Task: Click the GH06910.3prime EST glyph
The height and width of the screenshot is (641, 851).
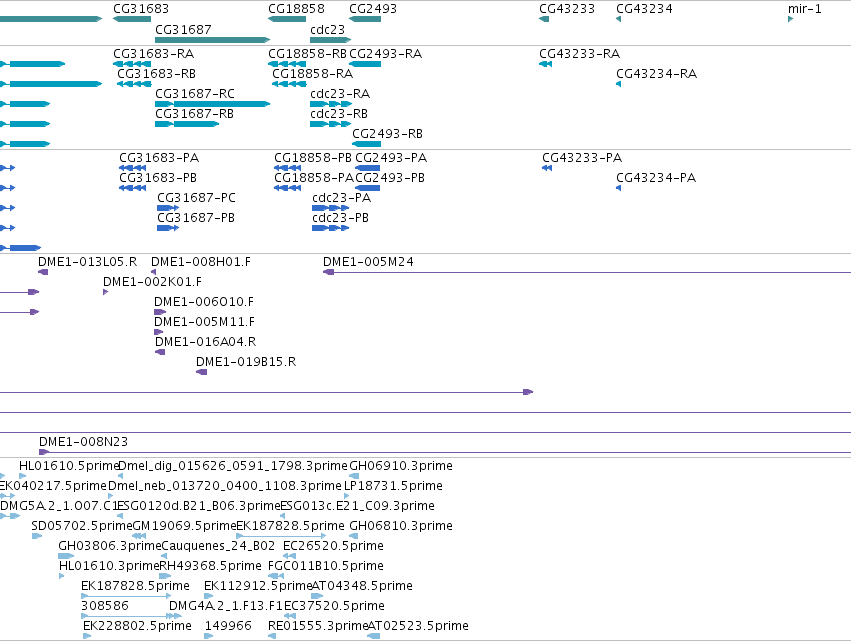Action: [354, 477]
